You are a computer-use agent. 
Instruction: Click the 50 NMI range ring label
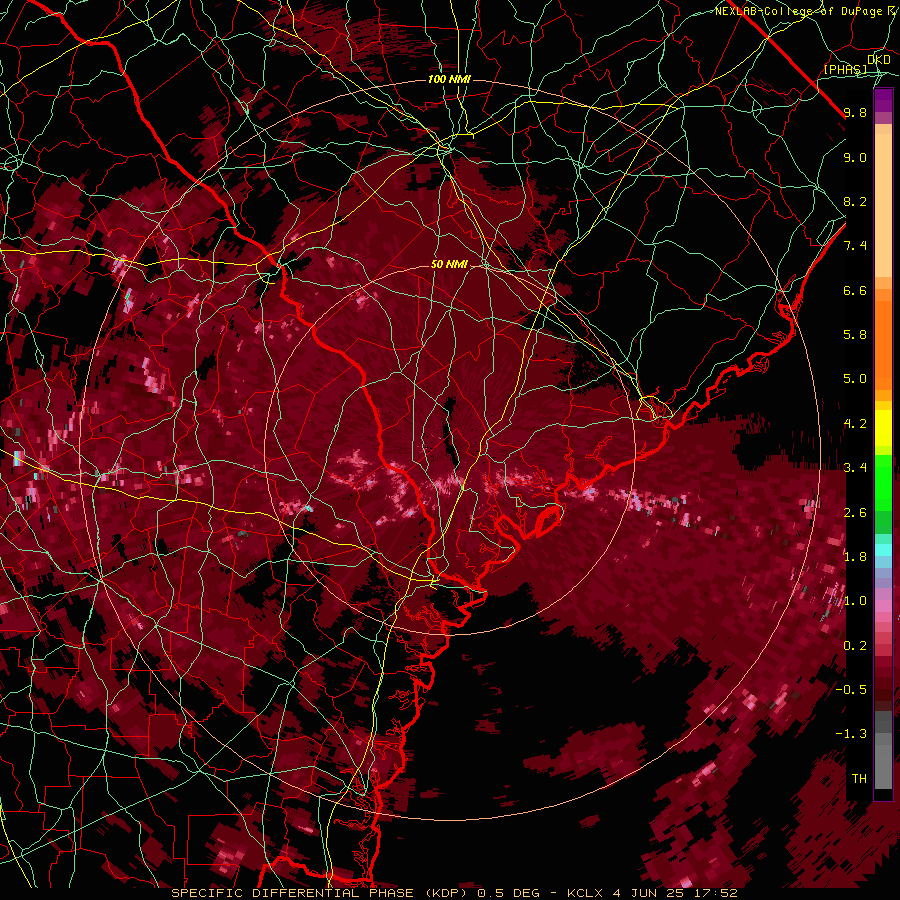449,264
